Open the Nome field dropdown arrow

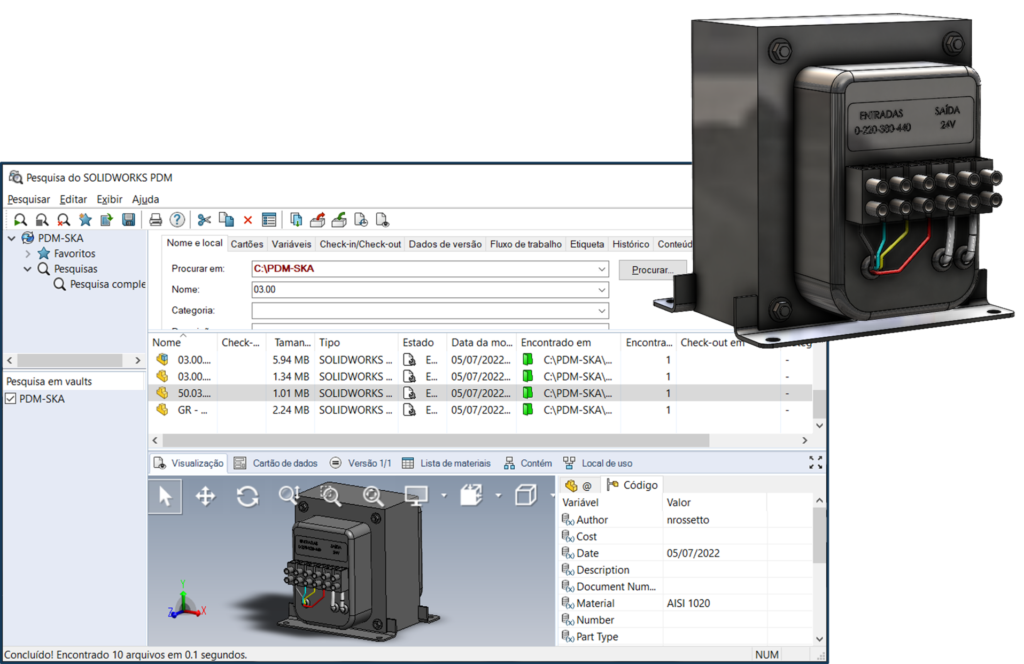click(600, 290)
